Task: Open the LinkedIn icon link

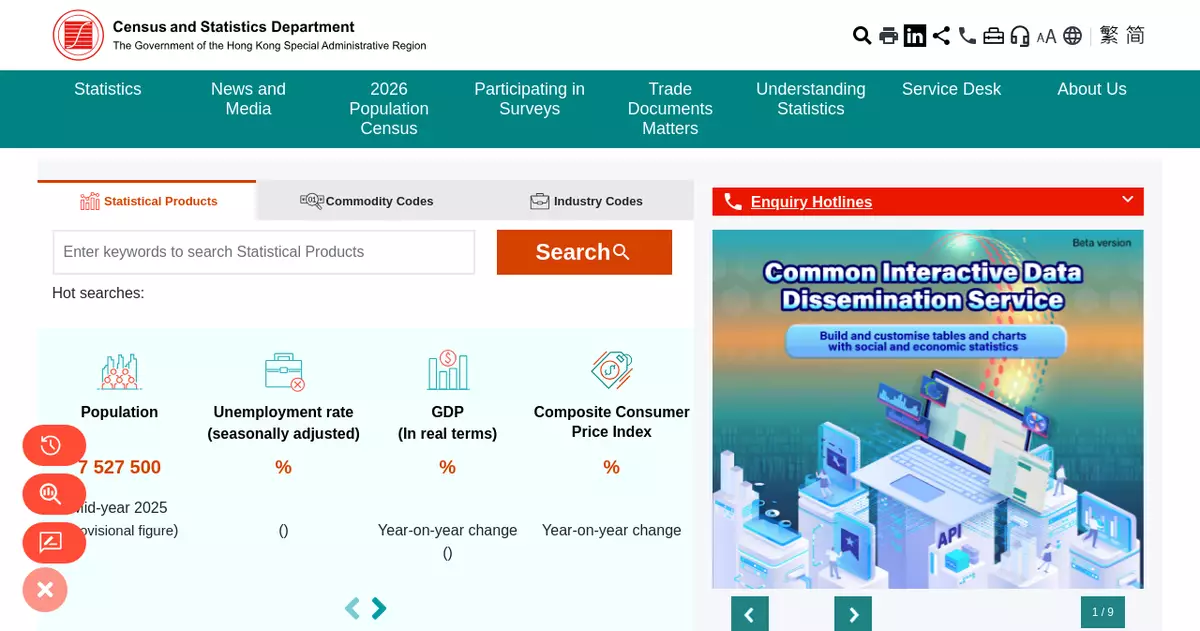Action: (x=915, y=36)
